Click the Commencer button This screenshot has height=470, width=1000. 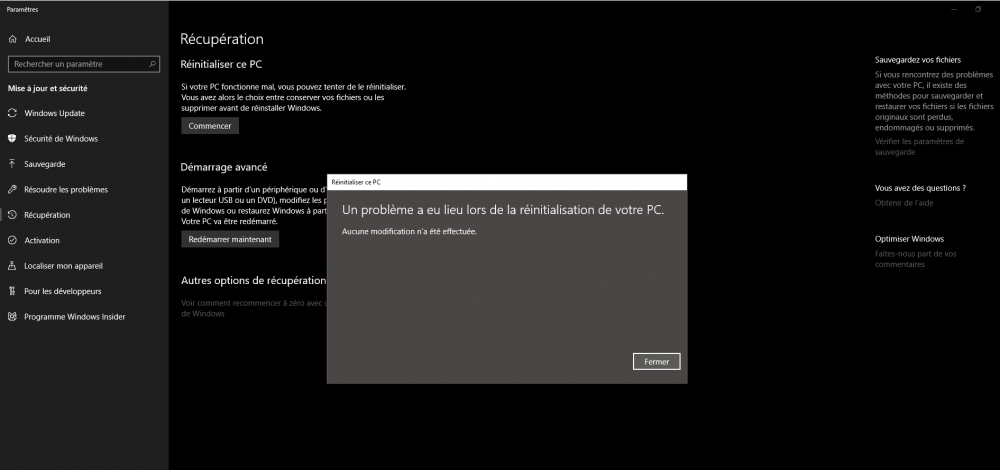tap(210, 126)
